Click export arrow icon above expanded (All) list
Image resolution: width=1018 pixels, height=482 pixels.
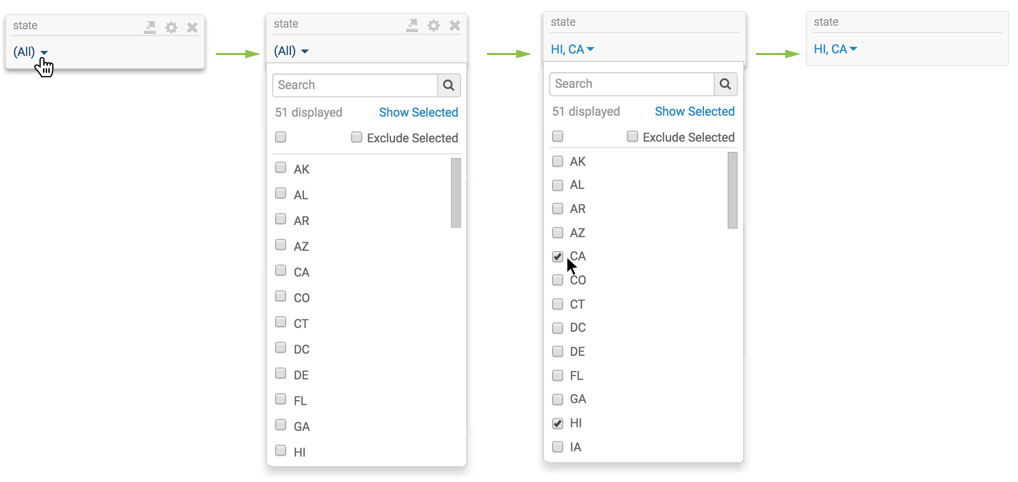pyautogui.click(x=412, y=26)
